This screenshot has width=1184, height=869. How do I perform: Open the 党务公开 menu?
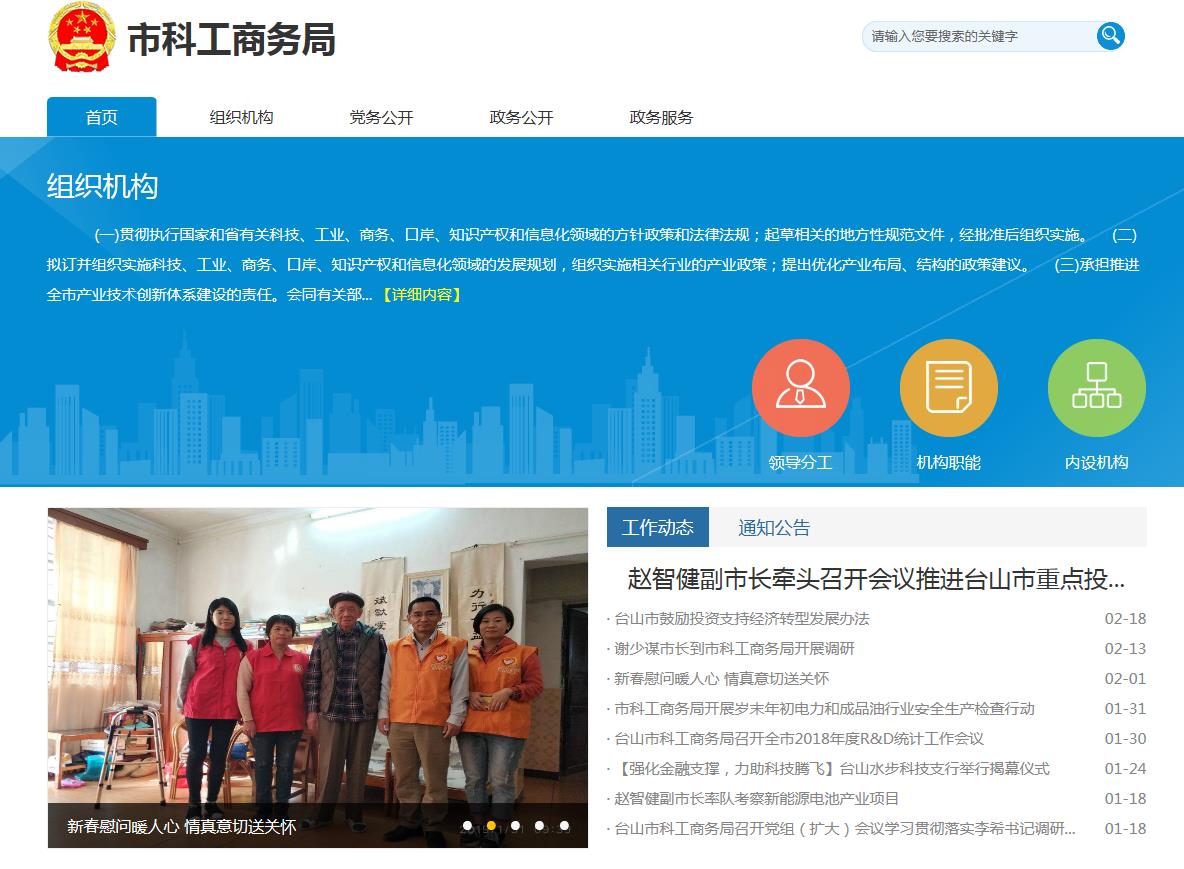coord(381,117)
